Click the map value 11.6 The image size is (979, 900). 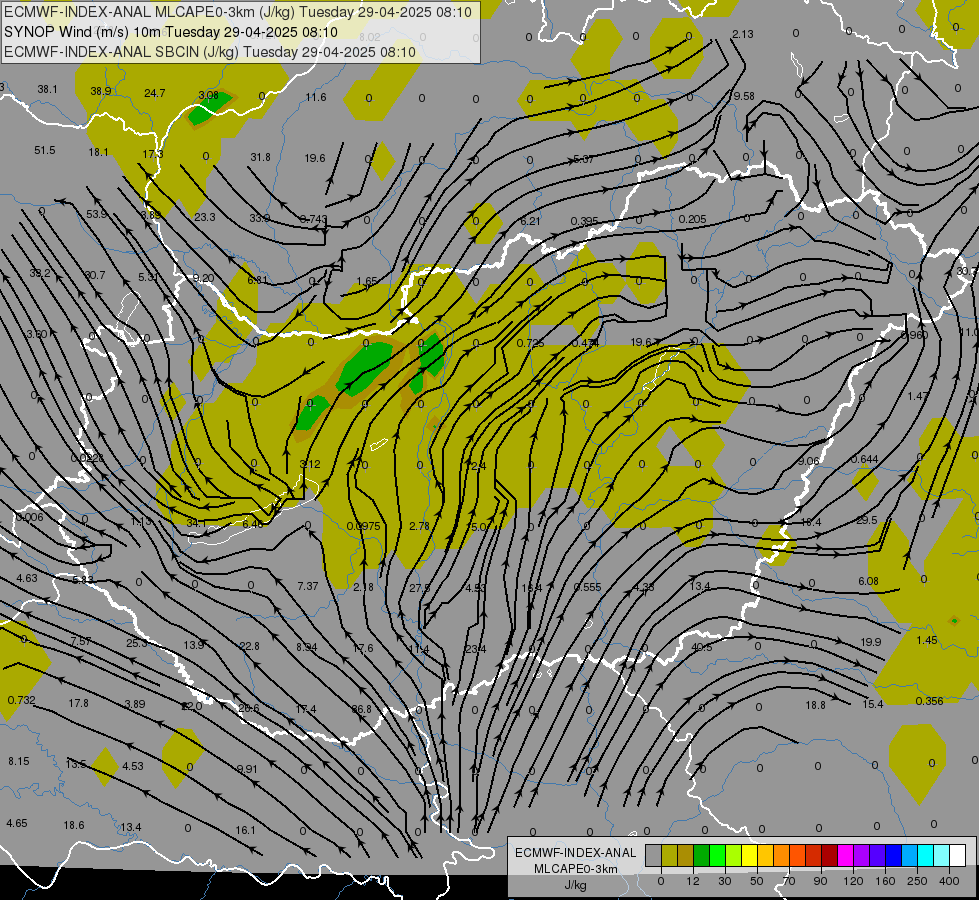pyautogui.click(x=316, y=97)
